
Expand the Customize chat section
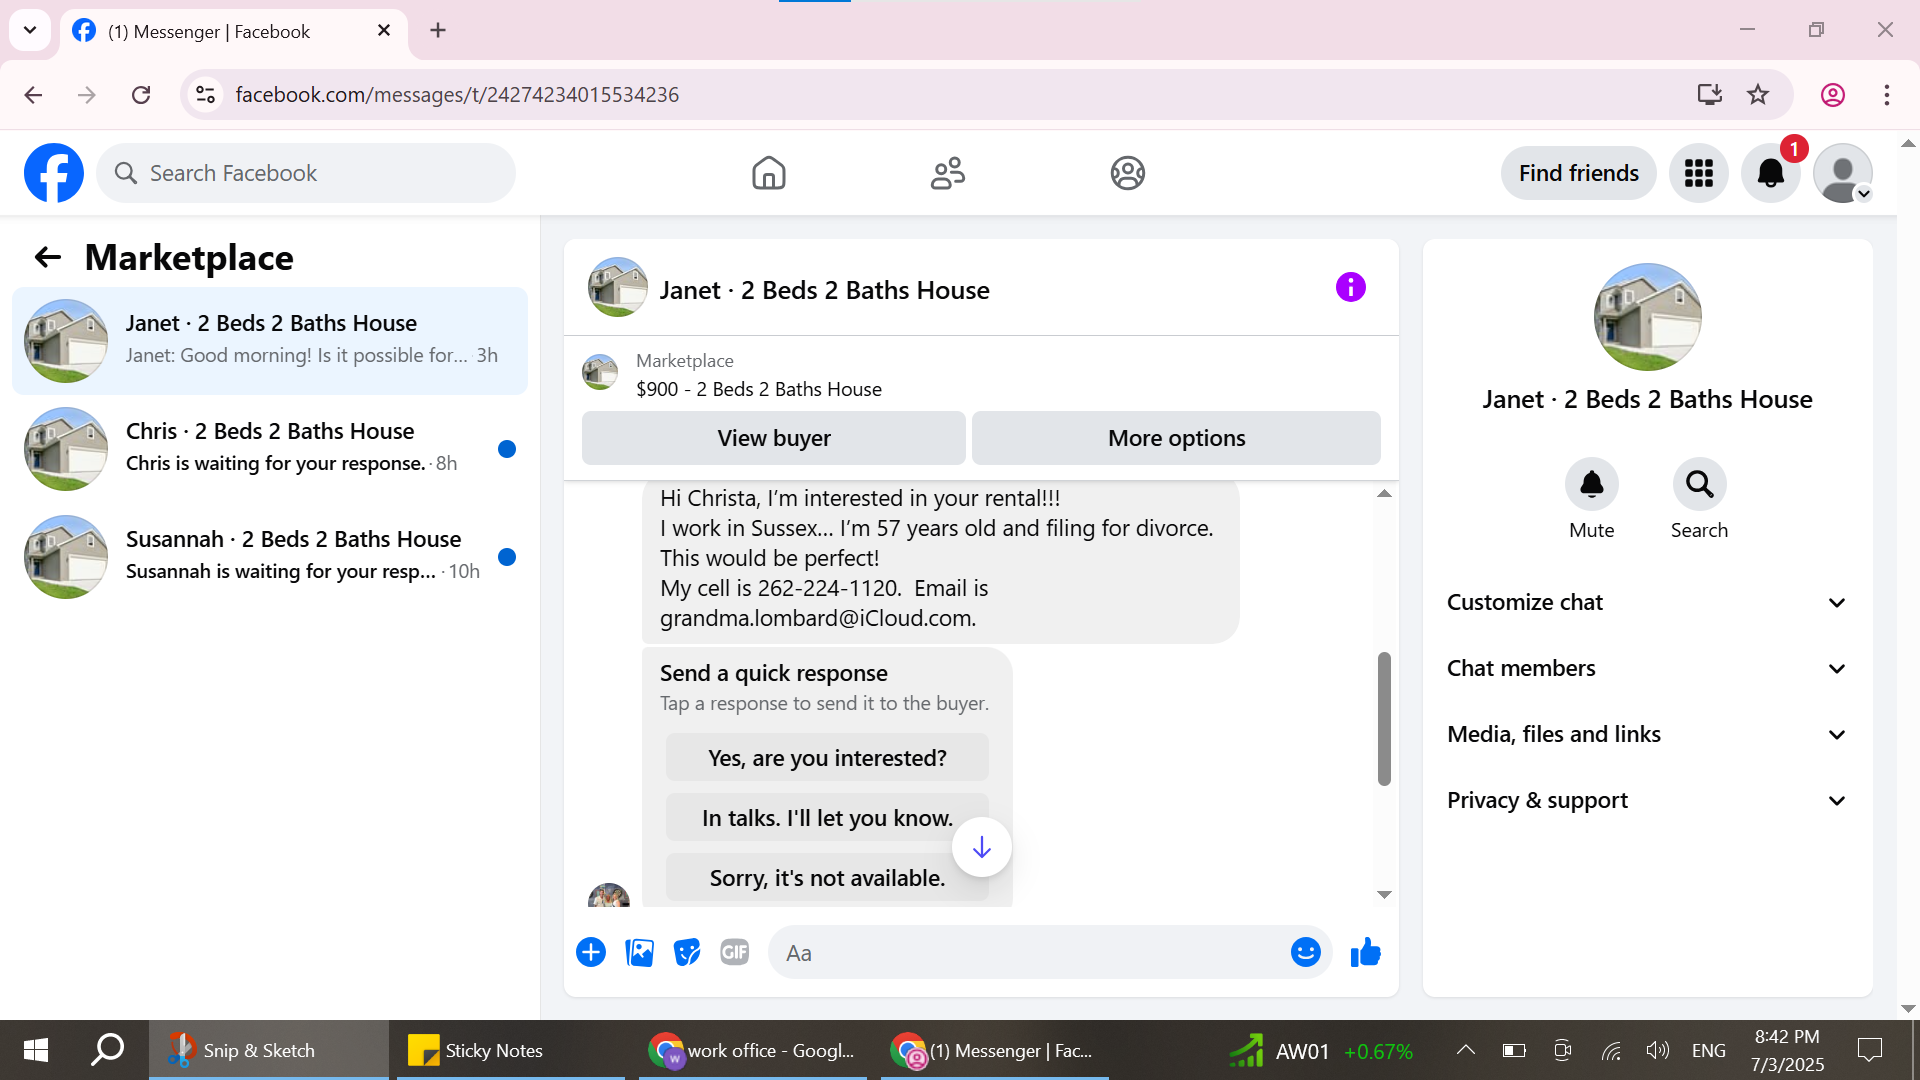pyautogui.click(x=1646, y=602)
